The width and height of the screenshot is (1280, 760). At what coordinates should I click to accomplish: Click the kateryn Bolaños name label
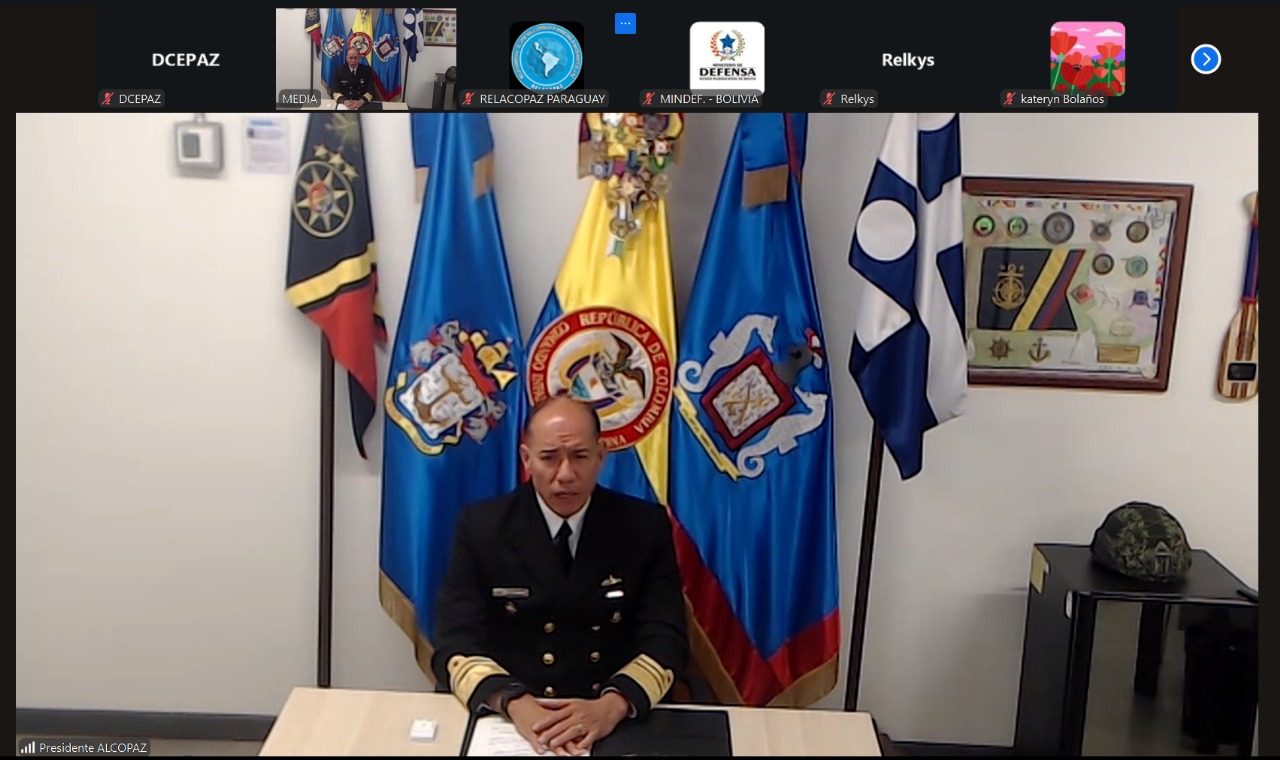(x=1061, y=99)
